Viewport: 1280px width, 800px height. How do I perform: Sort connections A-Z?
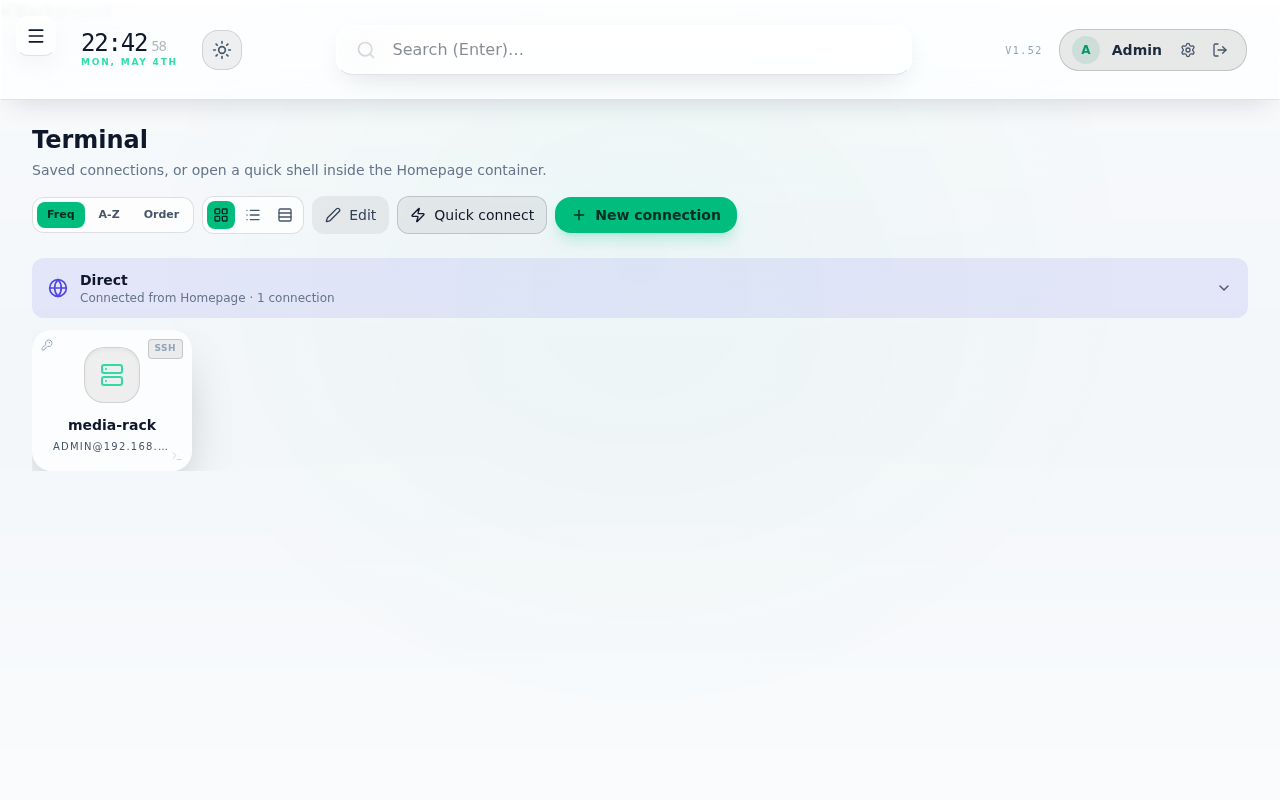click(x=109, y=215)
